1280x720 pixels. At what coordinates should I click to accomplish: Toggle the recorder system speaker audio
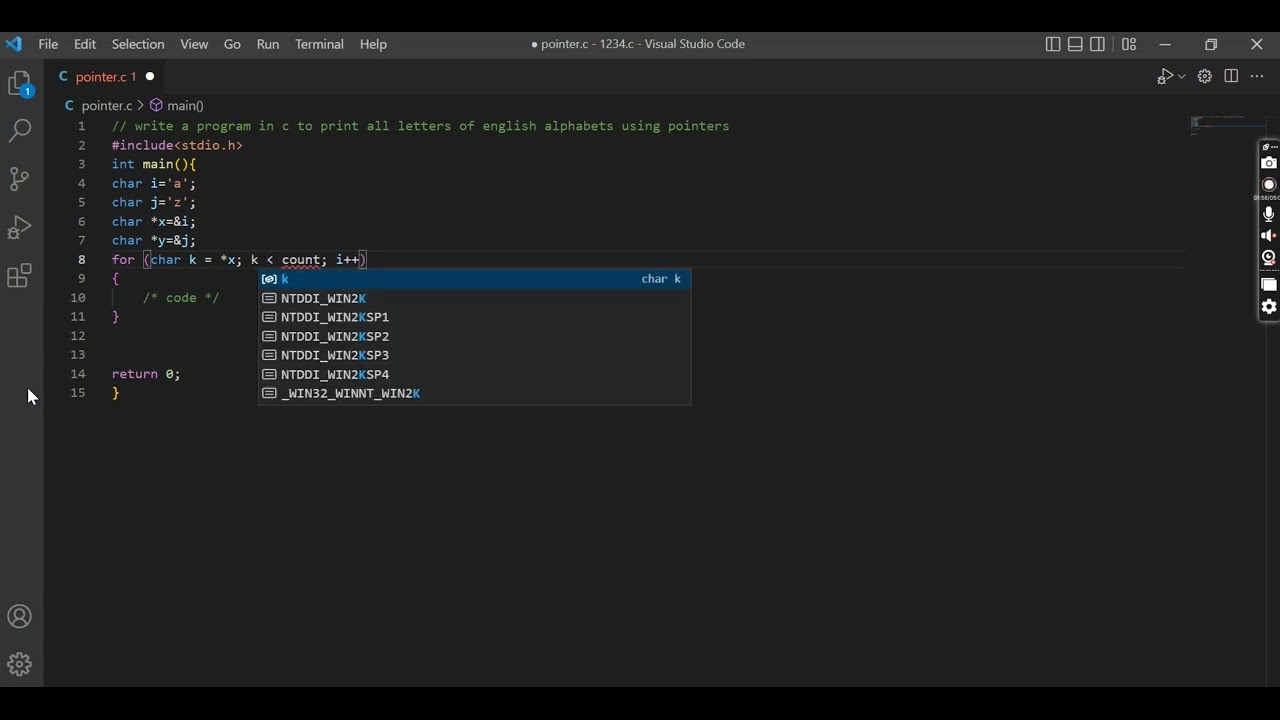click(x=1269, y=236)
